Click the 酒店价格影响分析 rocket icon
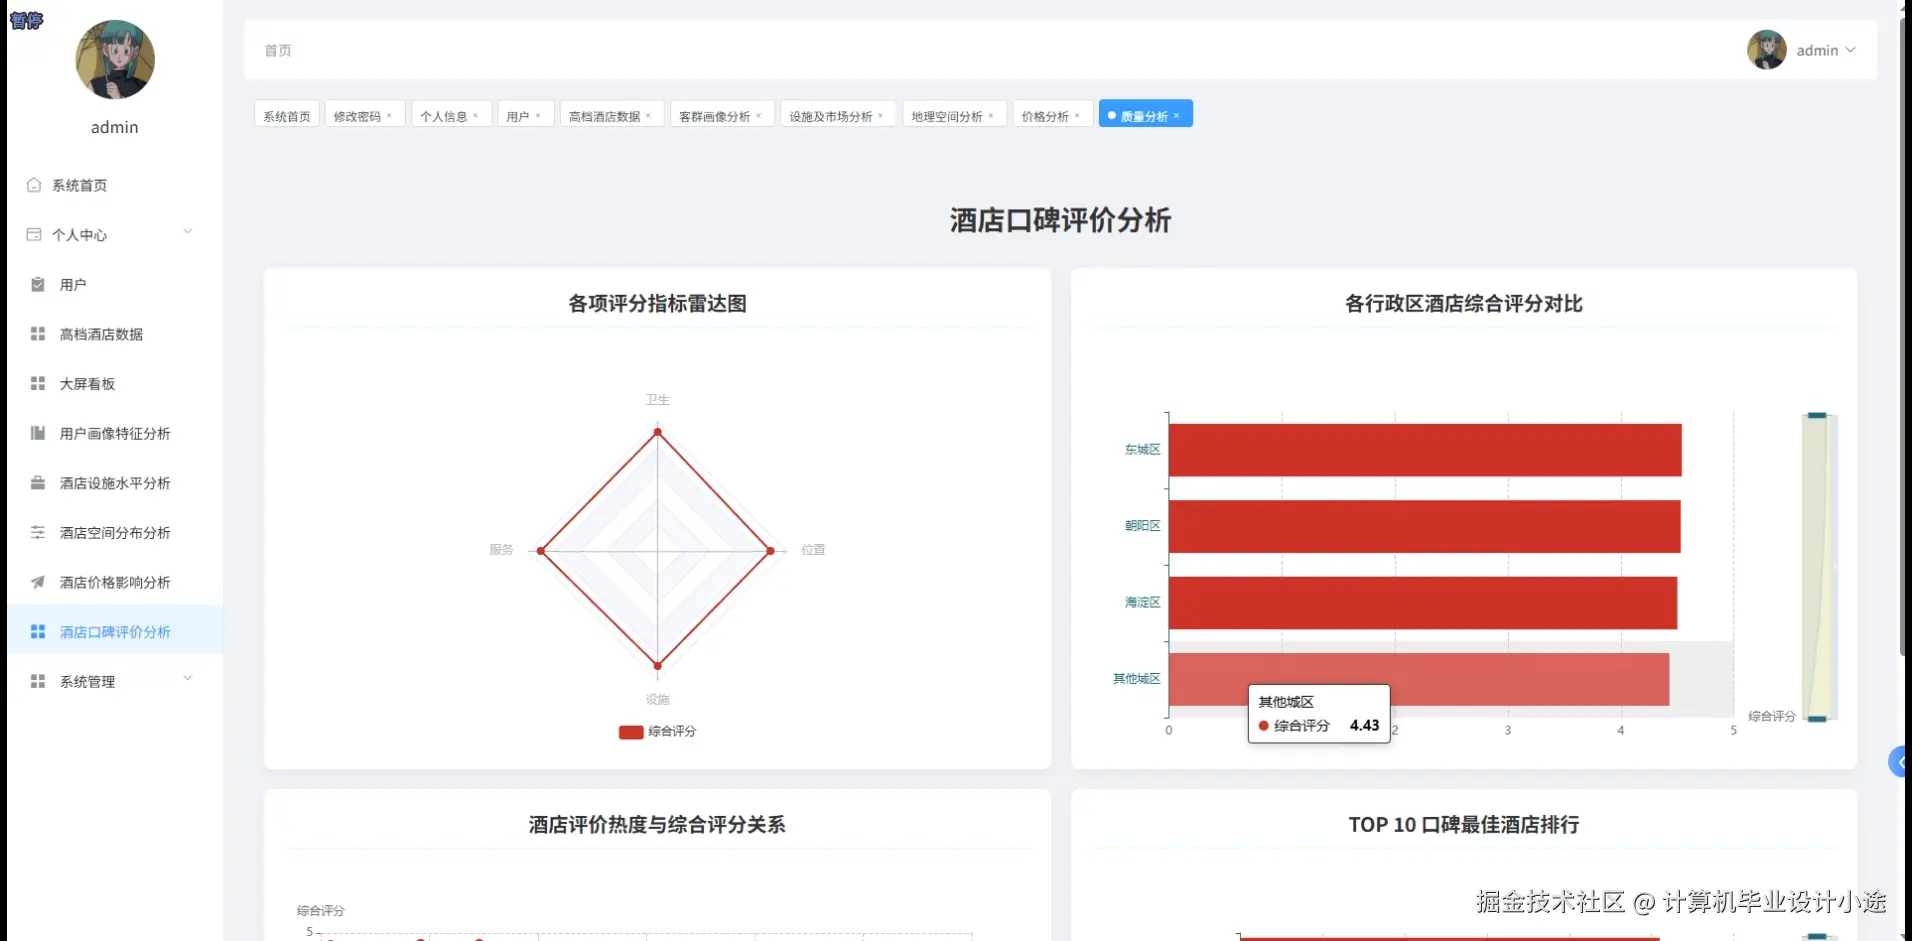 (37, 582)
